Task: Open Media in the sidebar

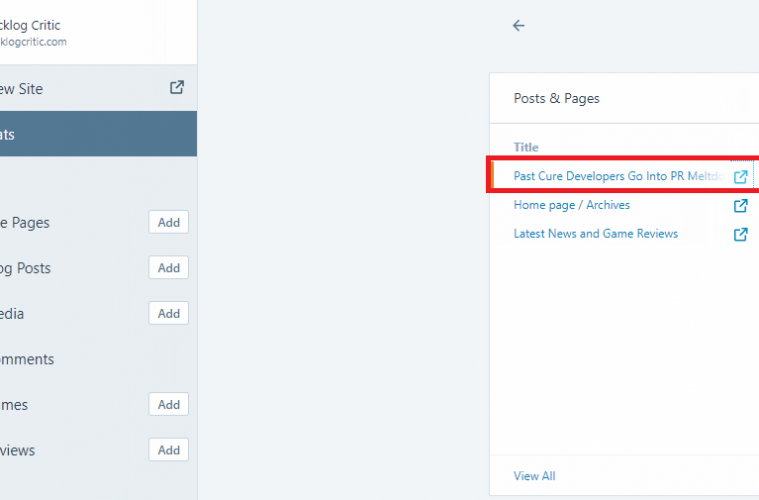Action: point(12,314)
